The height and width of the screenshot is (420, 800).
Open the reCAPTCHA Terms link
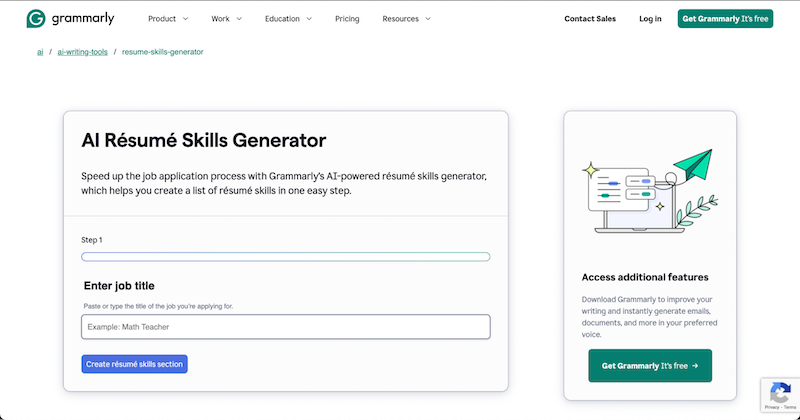790,407
